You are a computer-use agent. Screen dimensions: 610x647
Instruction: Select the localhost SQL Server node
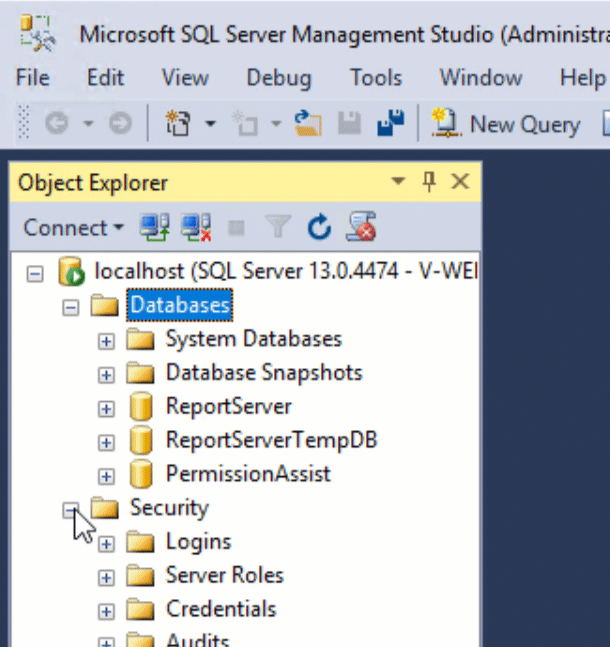pyautogui.click(x=286, y=271)
